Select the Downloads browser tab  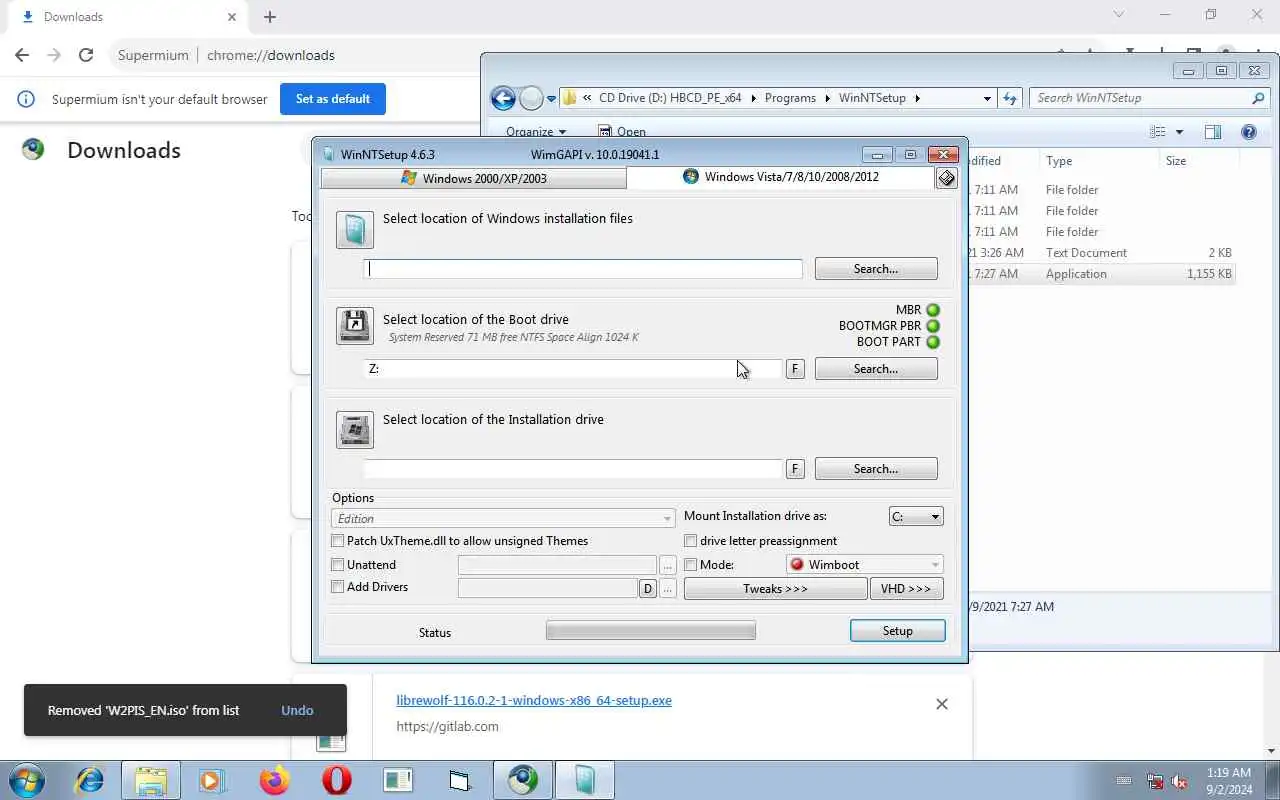click(130, 17)
